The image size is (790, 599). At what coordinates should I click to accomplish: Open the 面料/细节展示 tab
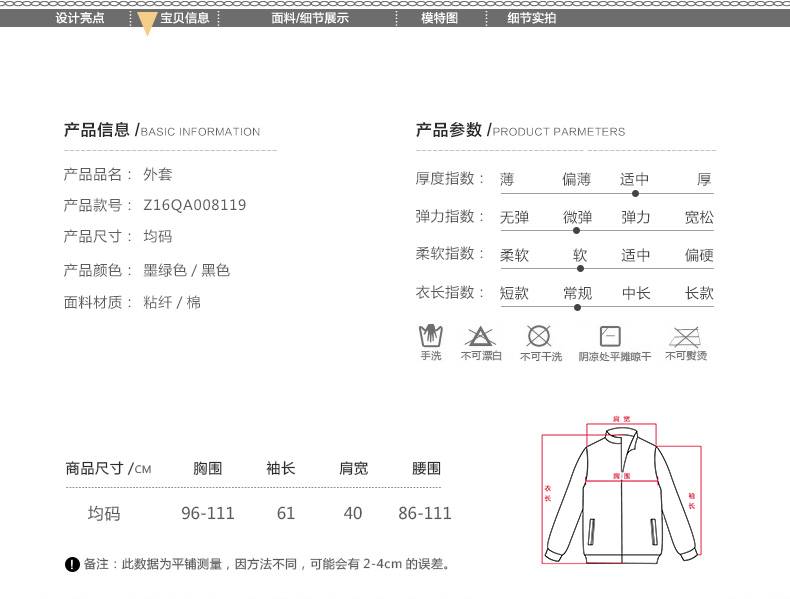pos(310,18)
